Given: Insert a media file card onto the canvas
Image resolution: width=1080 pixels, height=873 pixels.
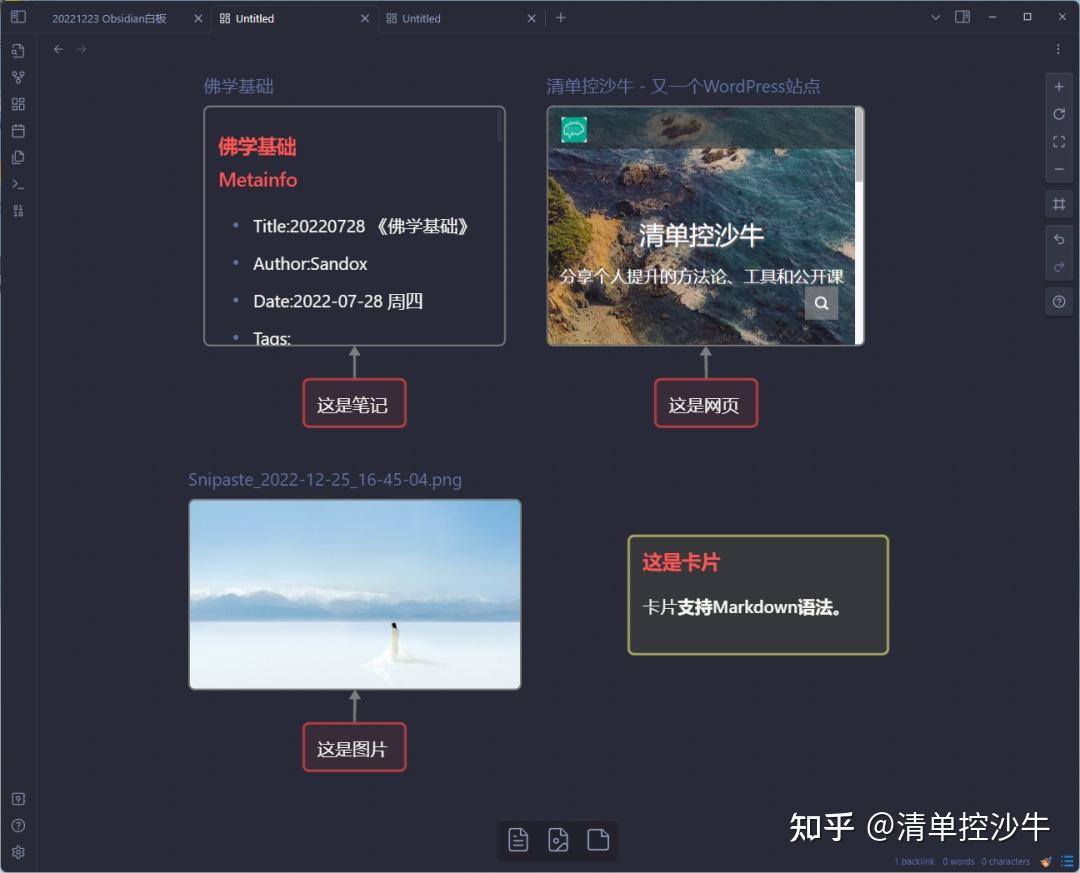Looking at the screenshot, I should tap(558, 840).
